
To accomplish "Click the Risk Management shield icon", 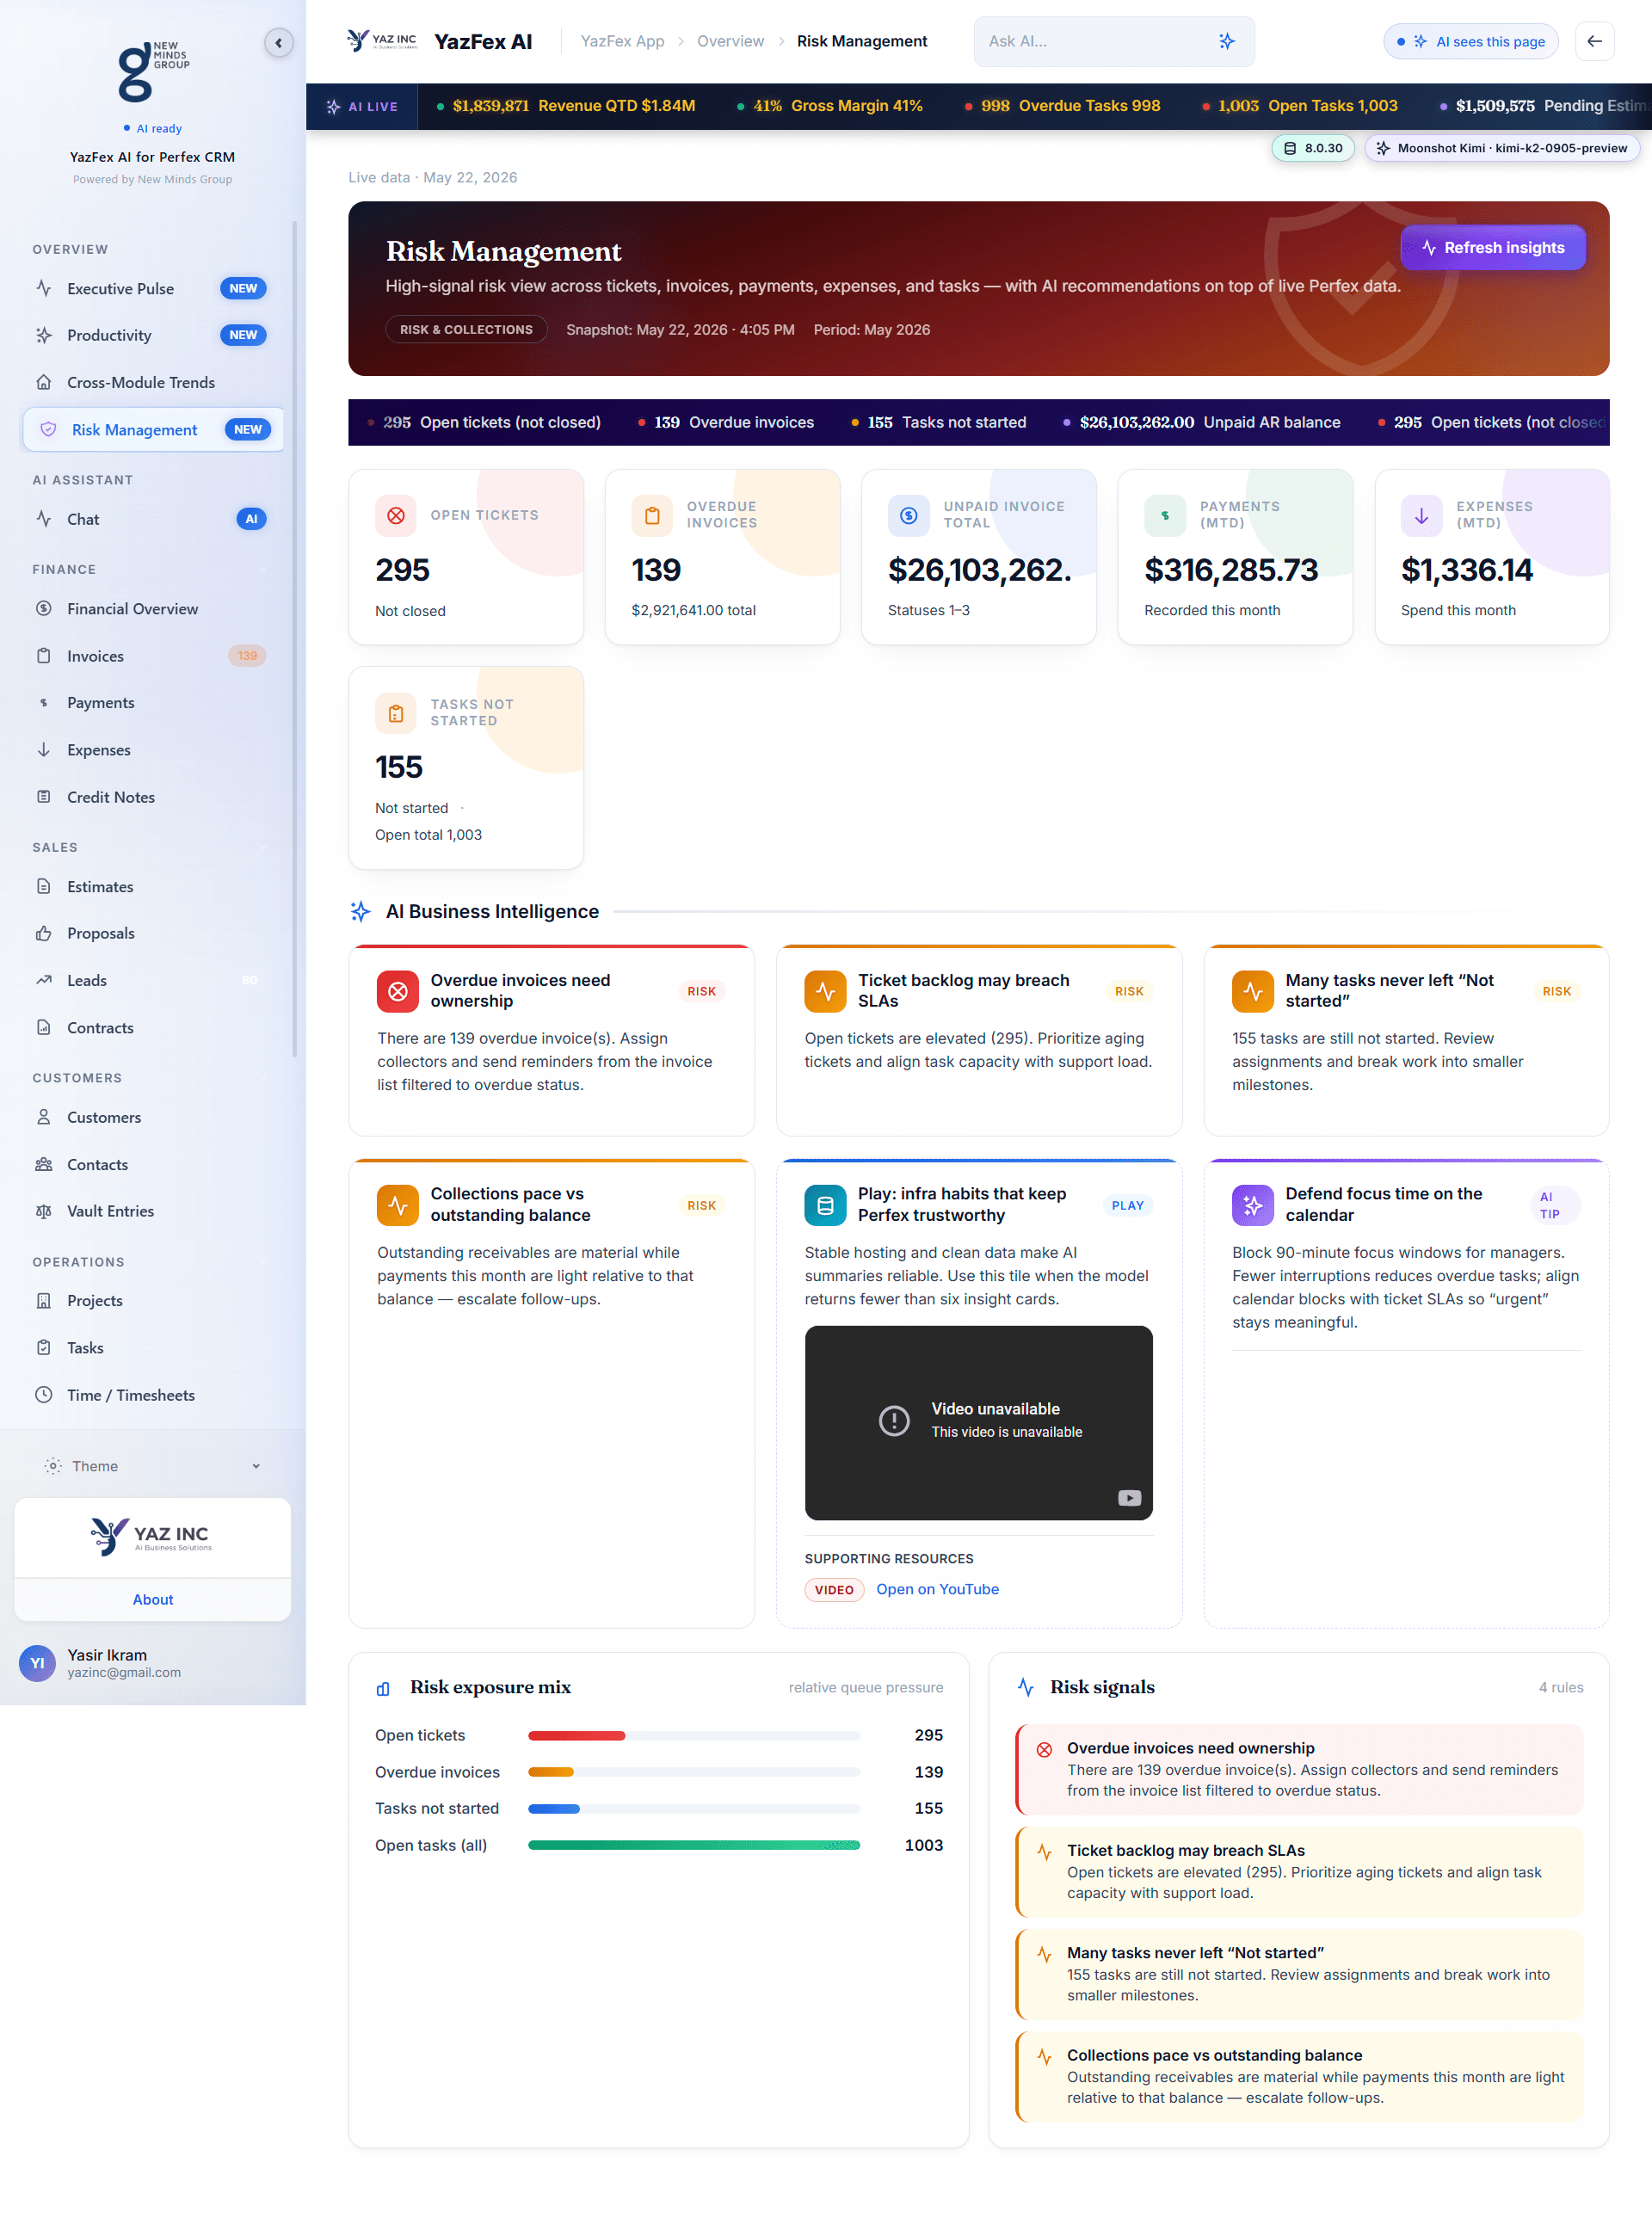I will 48,430.
